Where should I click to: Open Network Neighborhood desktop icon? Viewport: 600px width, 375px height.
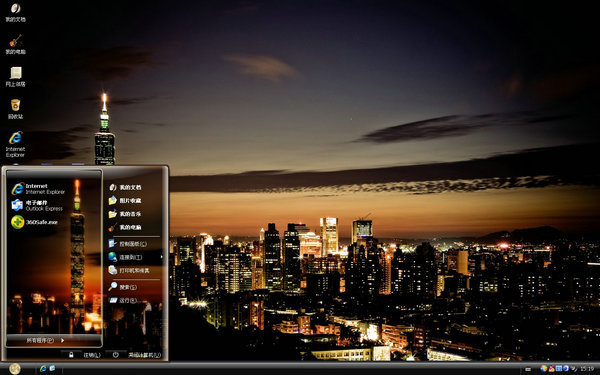pyautogui.click(x=15, y=77)
